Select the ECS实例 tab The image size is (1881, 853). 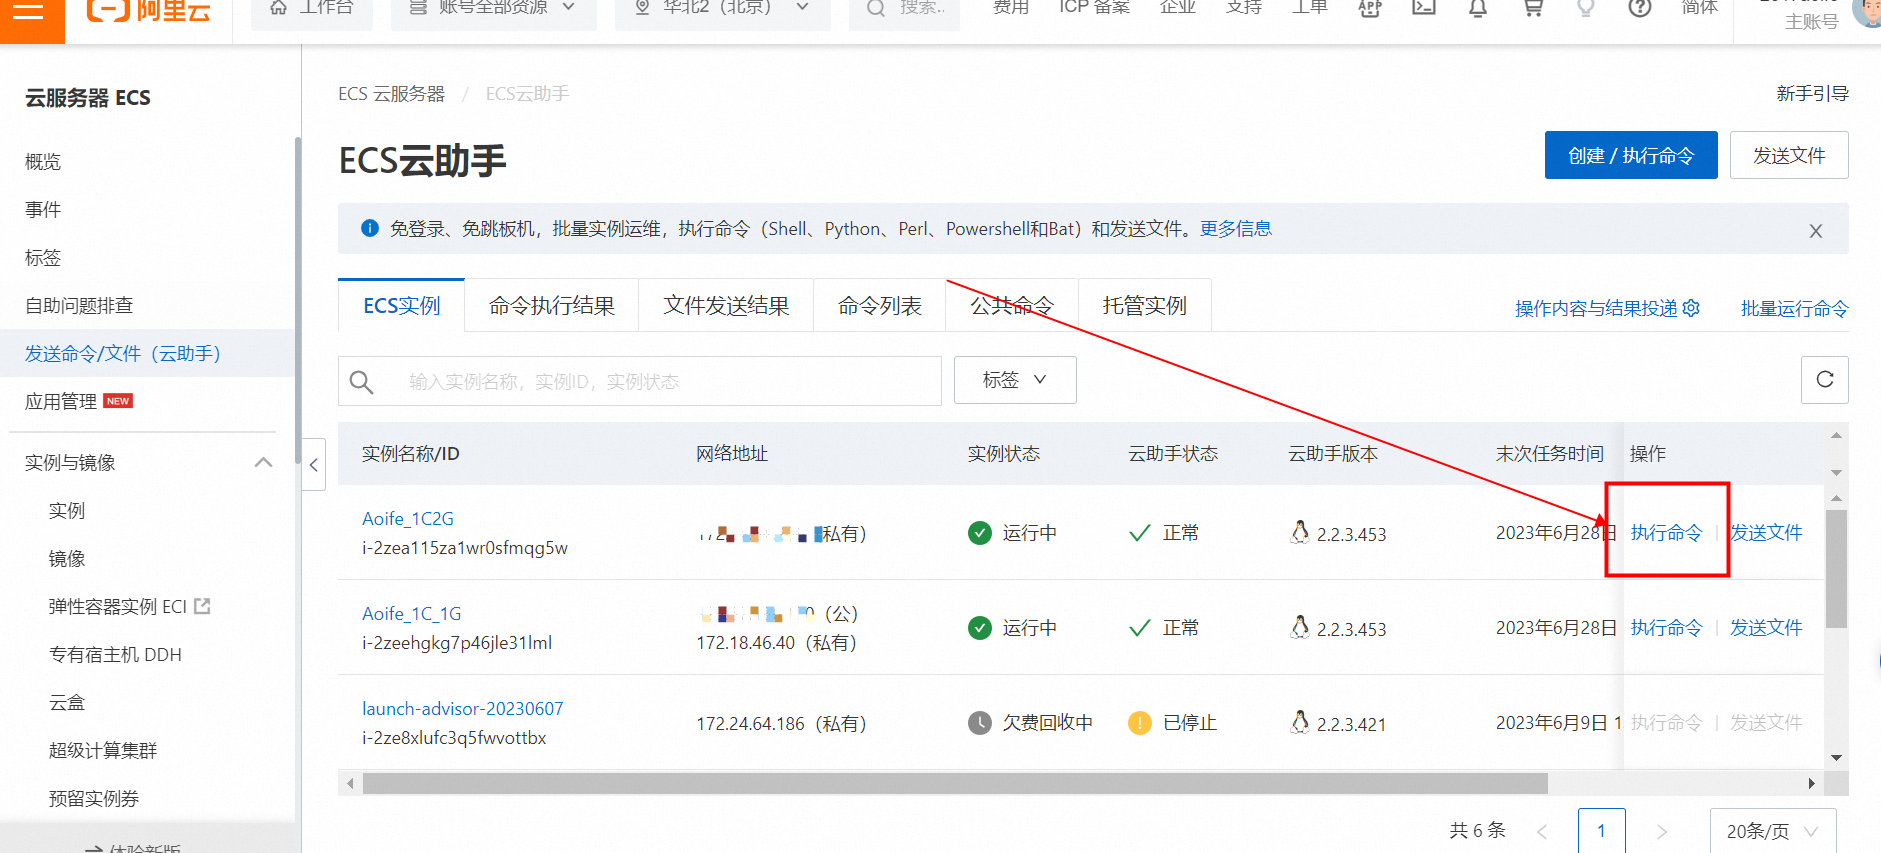coord(401,306)
